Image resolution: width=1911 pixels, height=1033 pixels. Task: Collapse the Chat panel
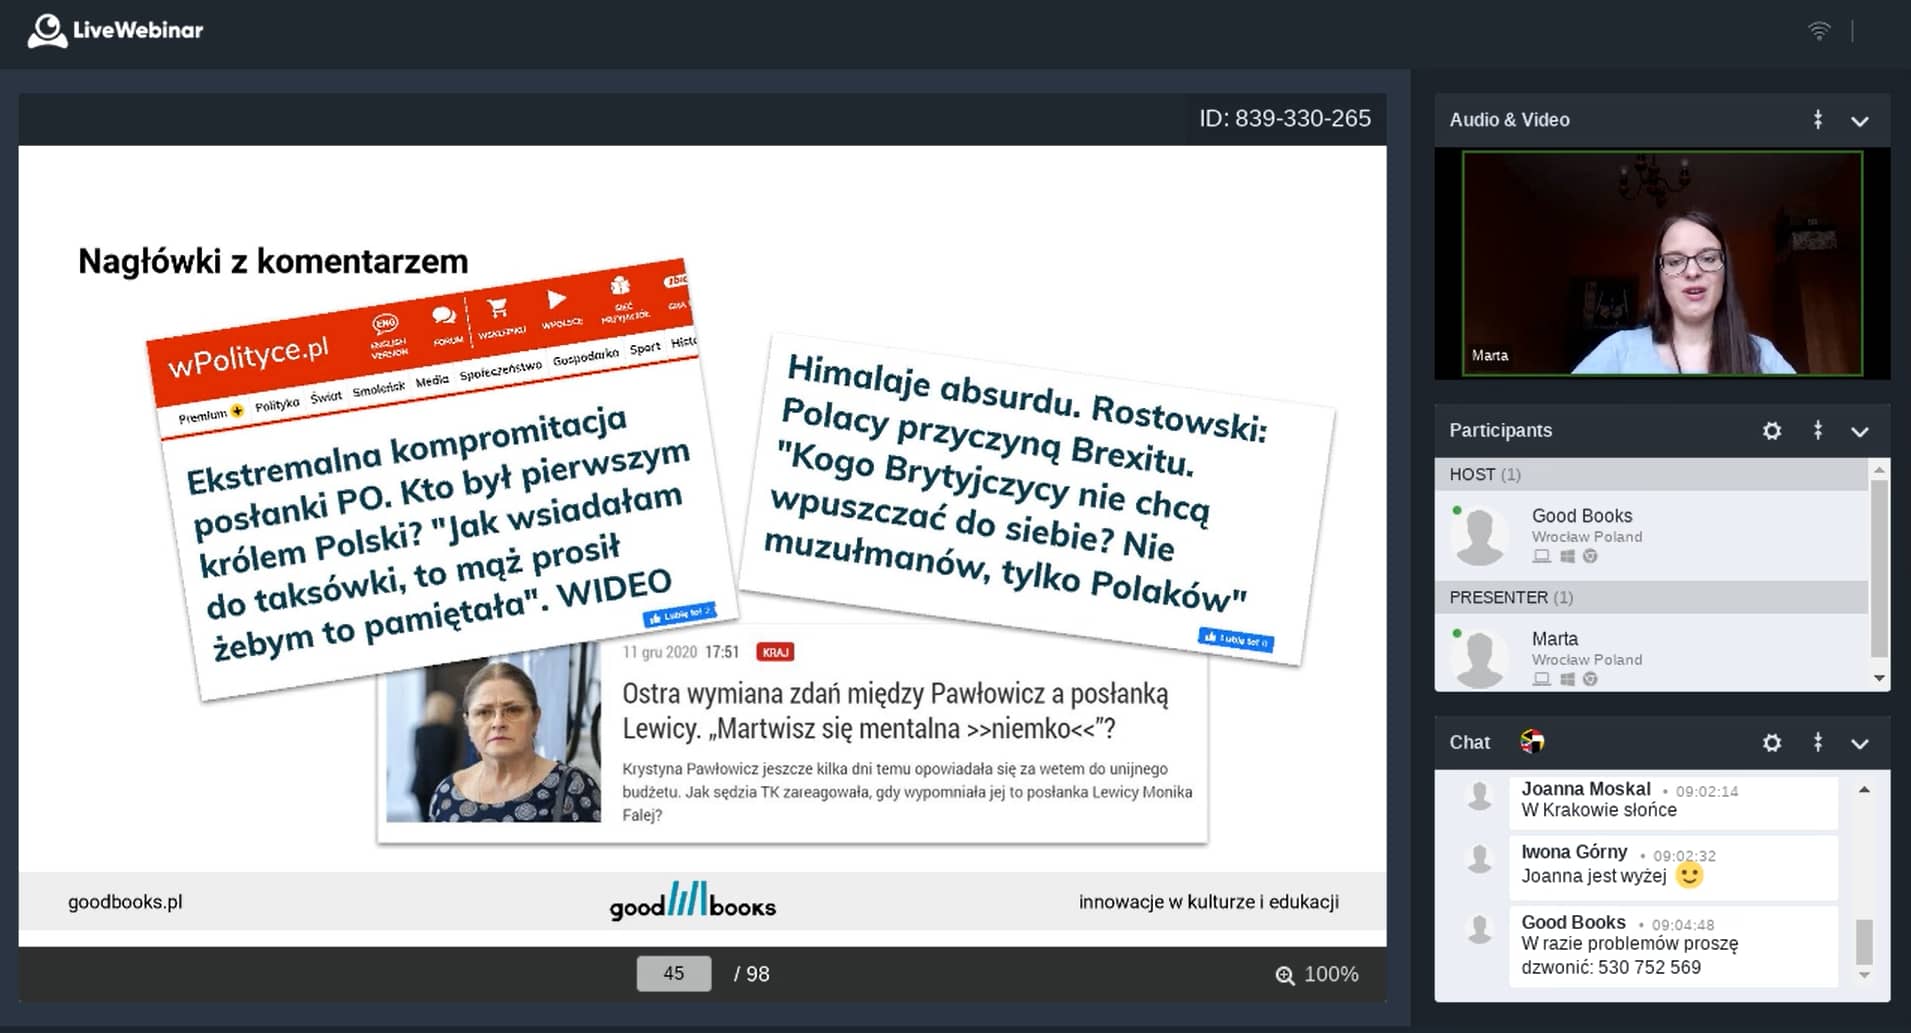1860,744
